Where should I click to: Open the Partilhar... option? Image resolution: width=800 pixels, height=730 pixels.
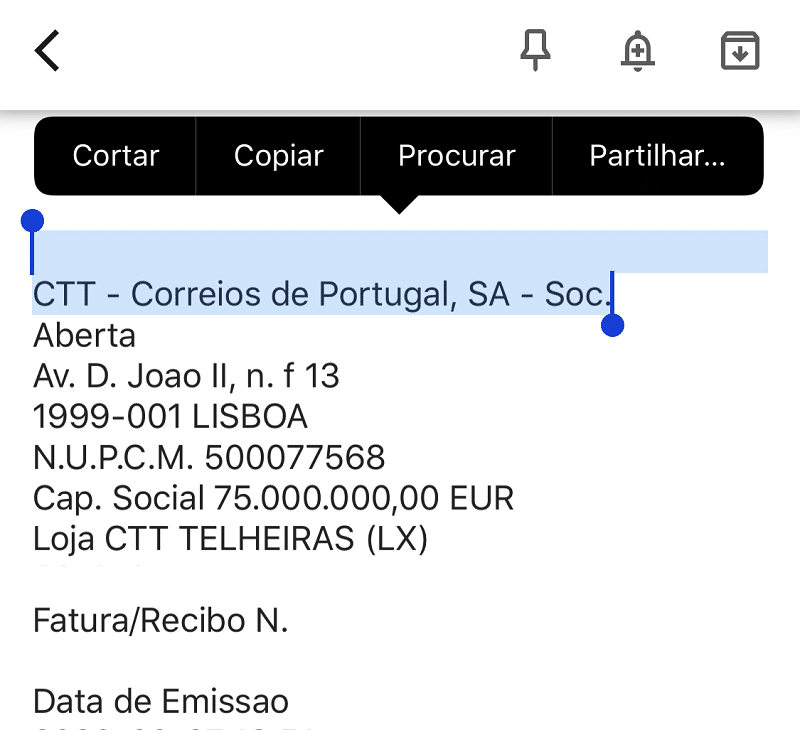coord(658,156)
